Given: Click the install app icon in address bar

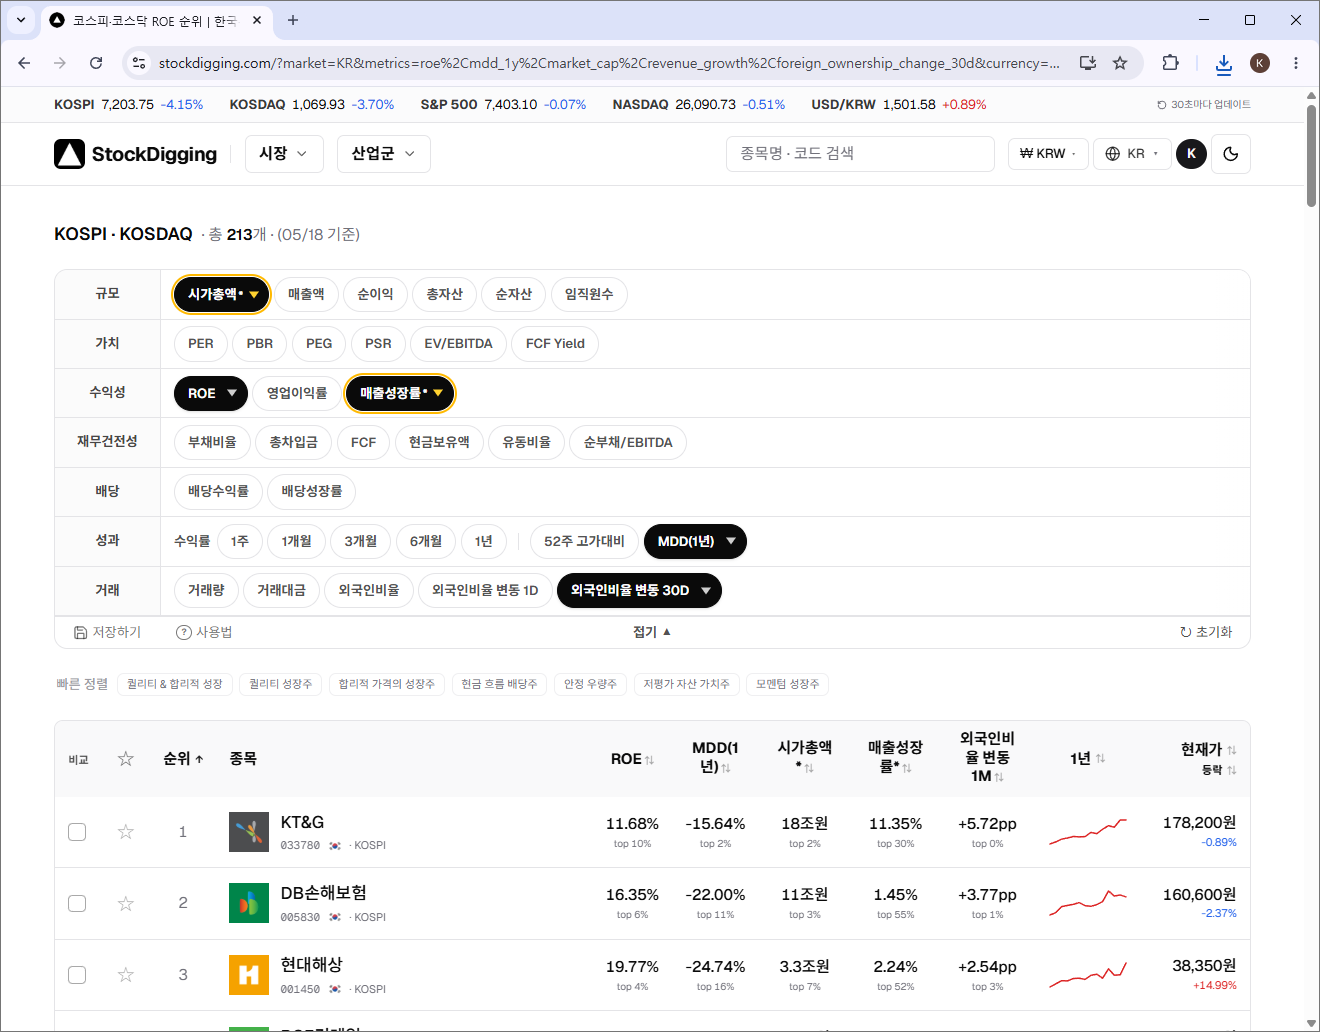Looking at the screenshot, I should click(x=1088, y=63).
